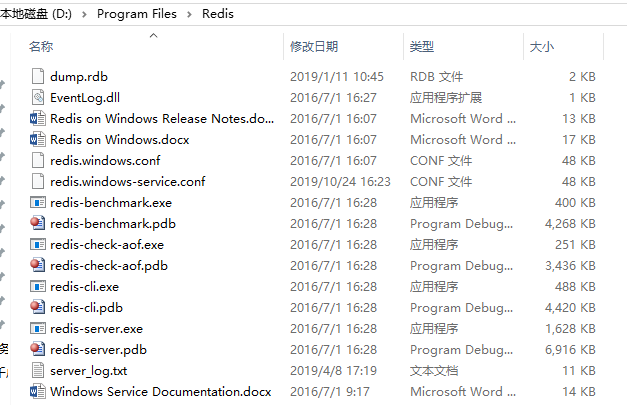Sort files by the 名称 column header
627x405 pixels.
click(x=41, y=46)
